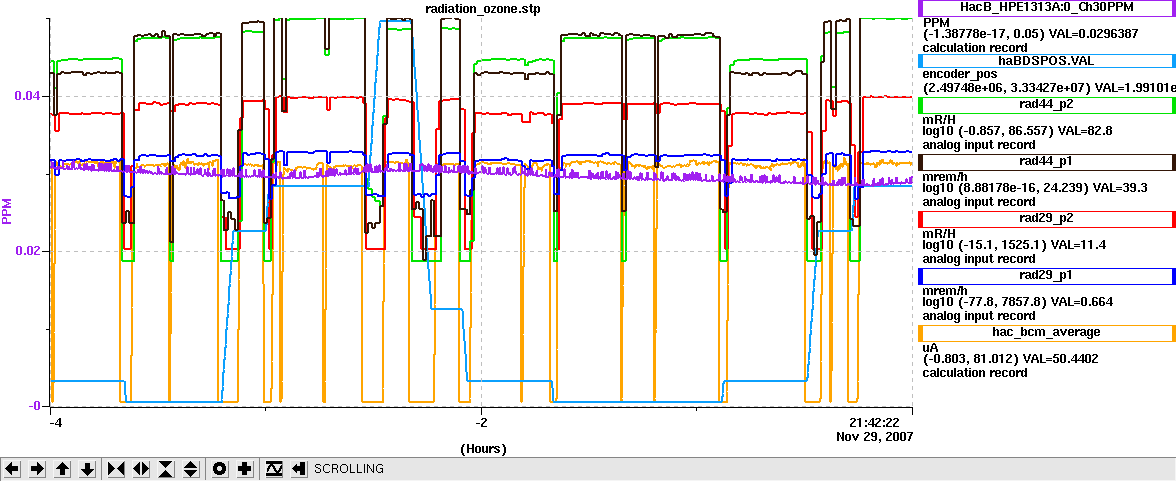The height and width of the screenshot is (481, 1176).
Task: Click the VAL=82.8 log10 range text
Action: (x=1016, y=131)
